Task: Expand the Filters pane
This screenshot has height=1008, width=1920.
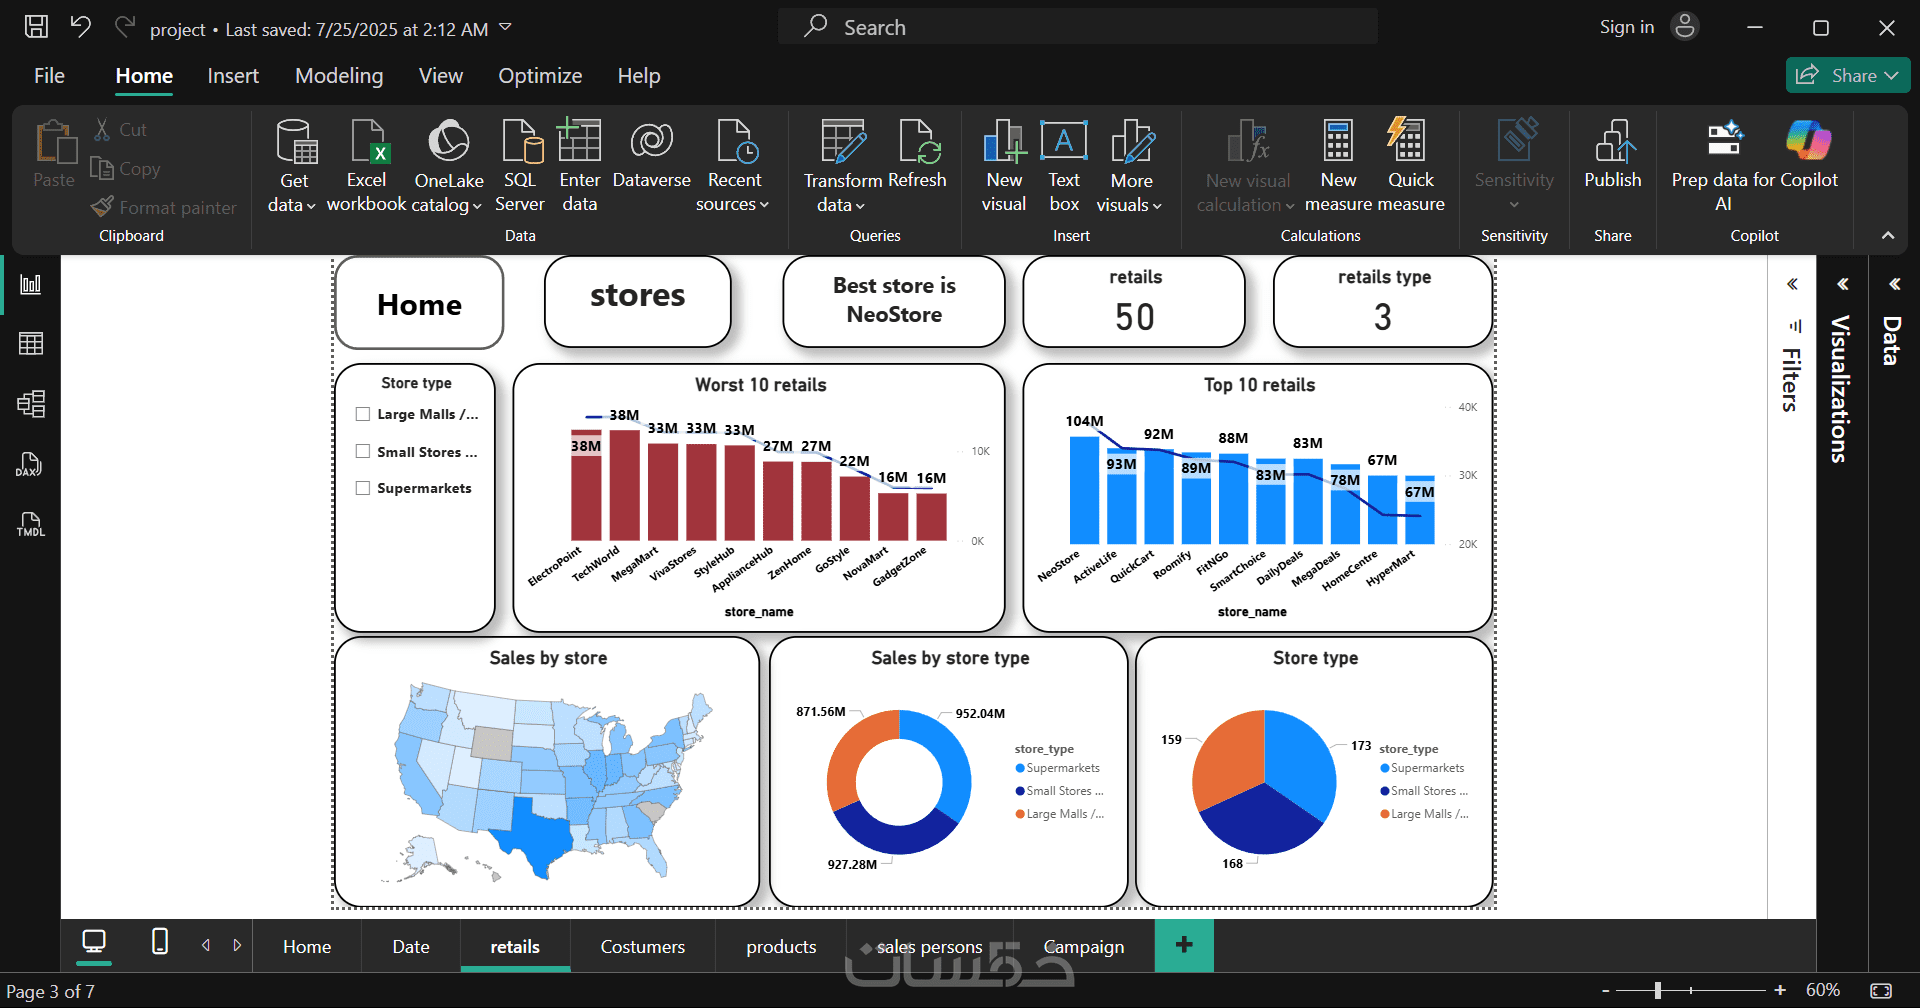Action: point(1792,284)
